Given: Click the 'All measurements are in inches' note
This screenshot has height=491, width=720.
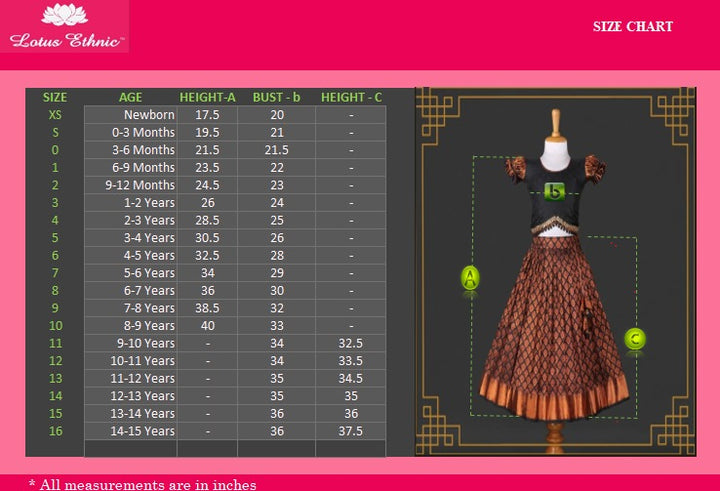Looking at the screenshot, I should tap(148, 485).
